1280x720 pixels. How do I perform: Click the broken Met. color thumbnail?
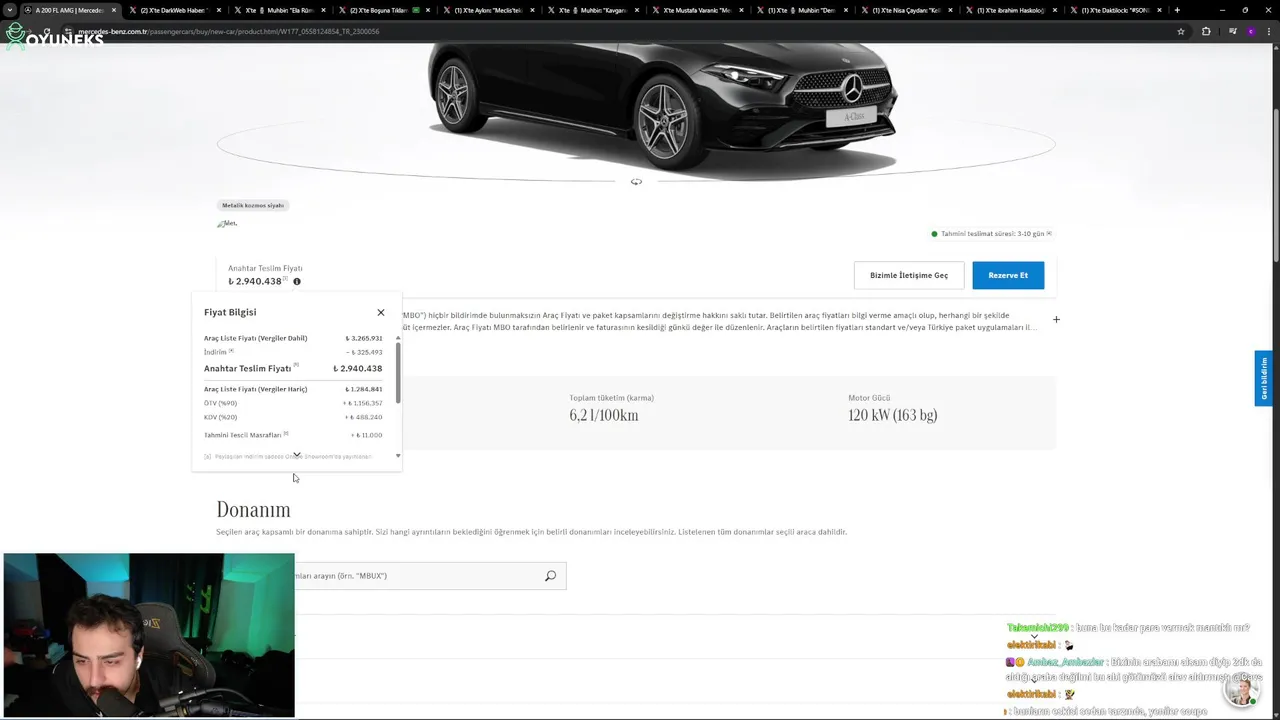227,224
